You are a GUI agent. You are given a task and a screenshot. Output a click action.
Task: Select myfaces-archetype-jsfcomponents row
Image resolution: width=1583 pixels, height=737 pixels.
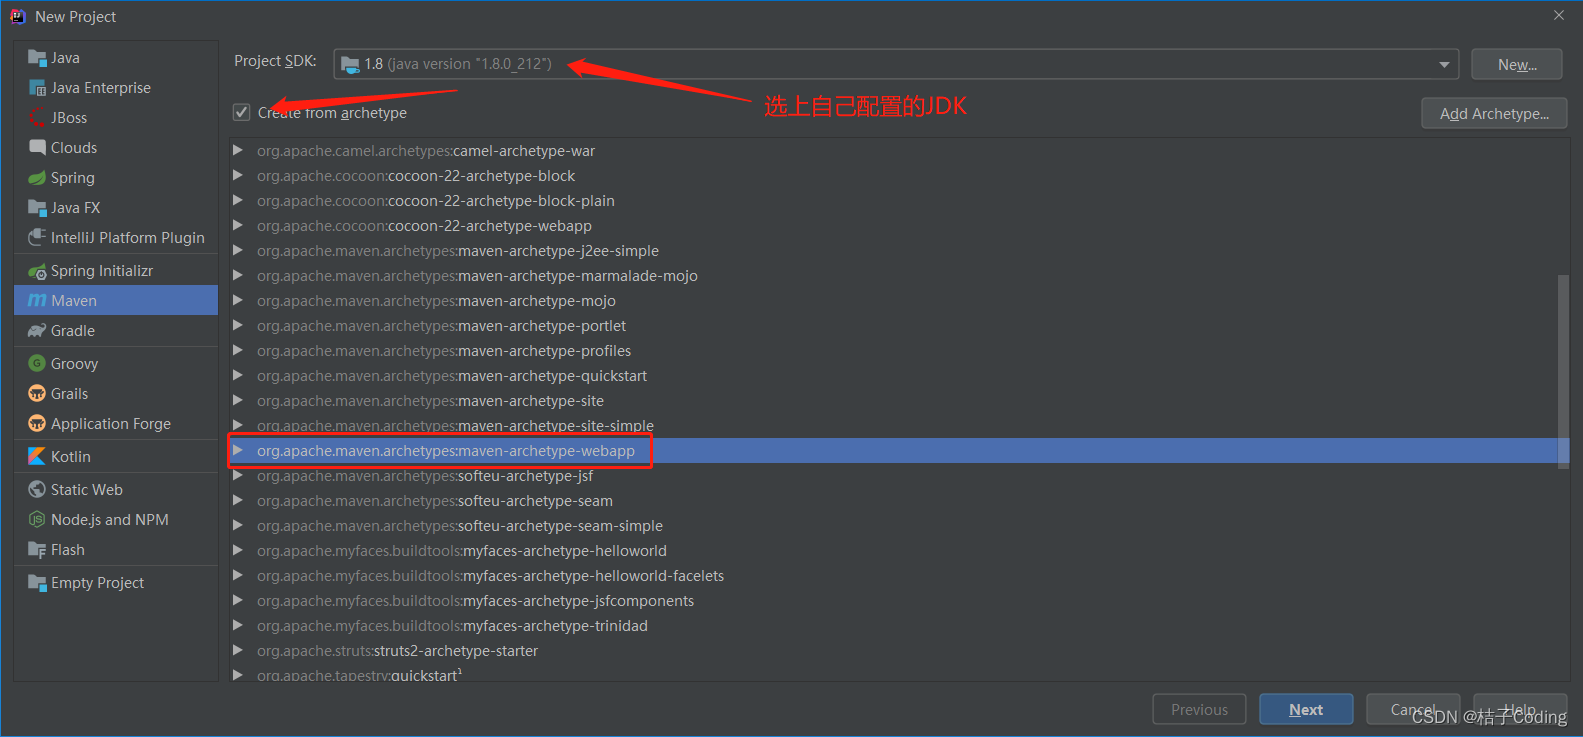coord(898,601)
